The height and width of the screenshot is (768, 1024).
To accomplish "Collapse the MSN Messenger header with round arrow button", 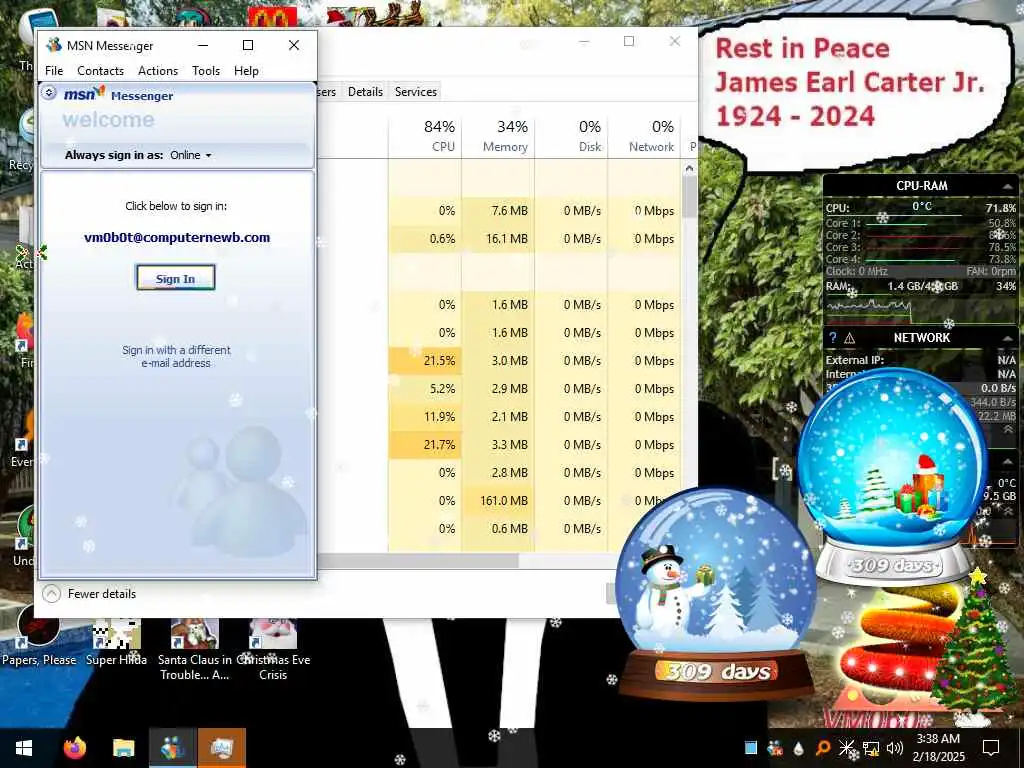I will click(x=49, y=93).
